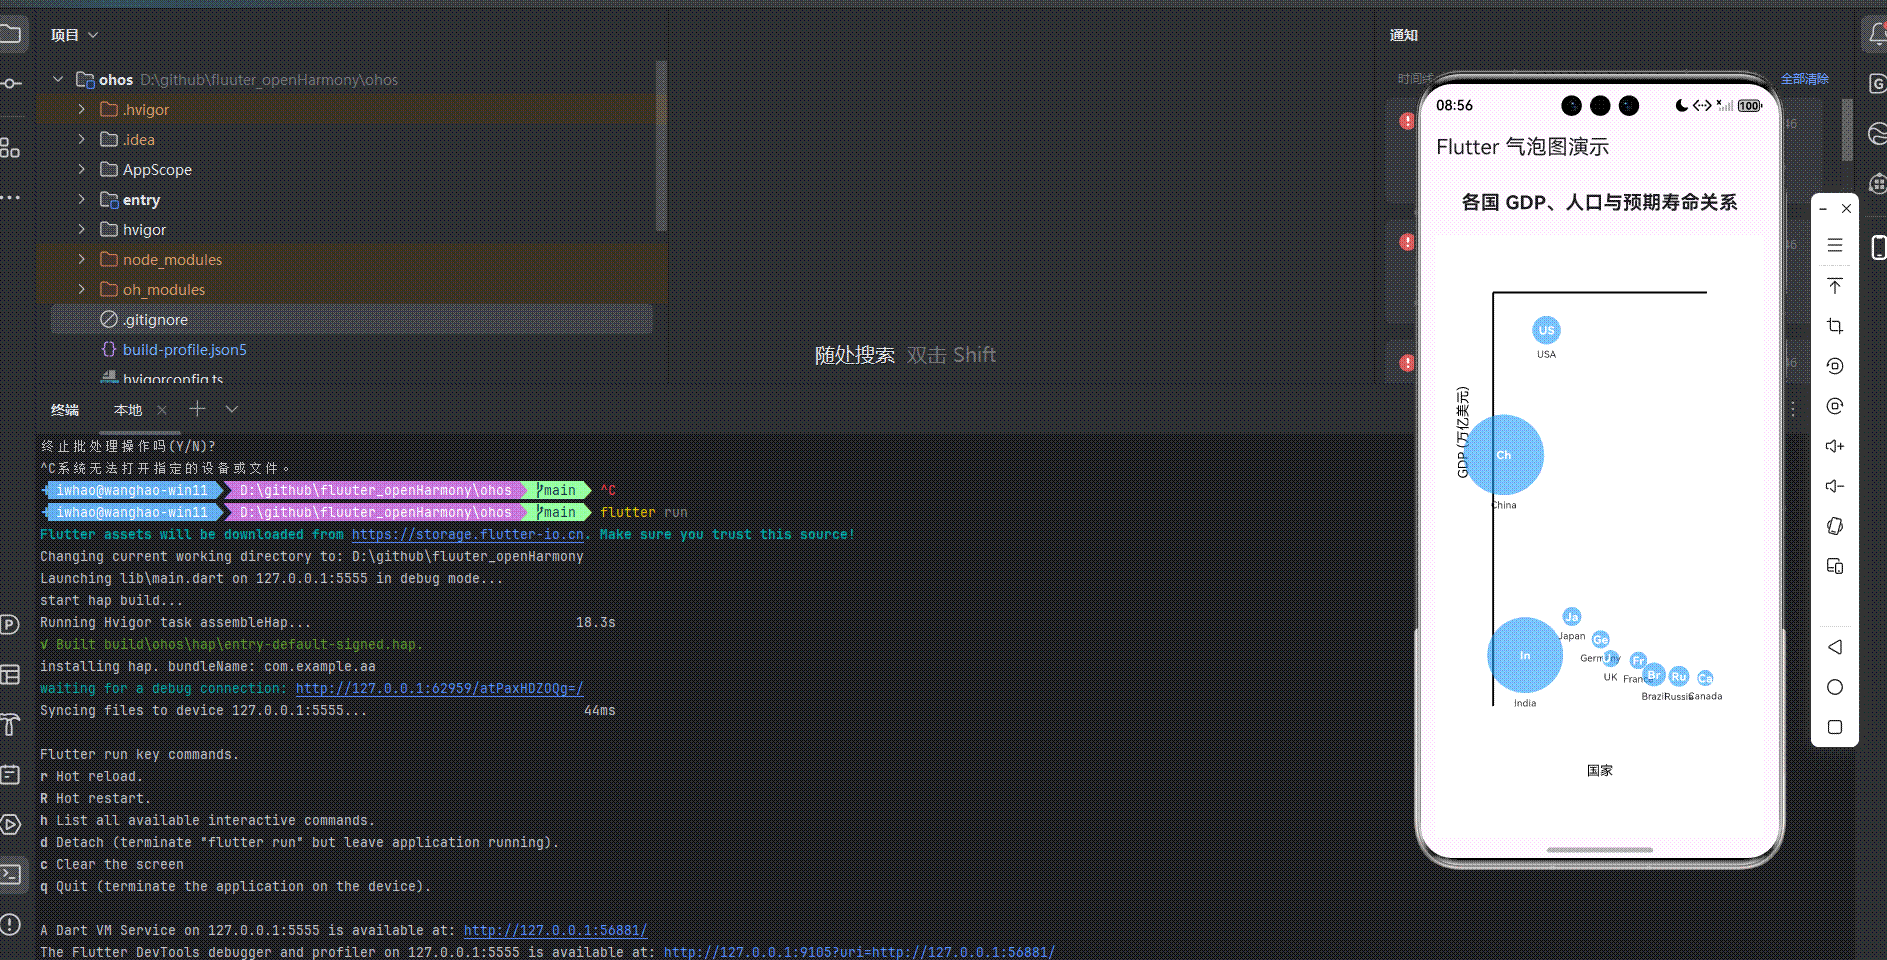Select the 终端 panel title
1887x960 pixels.
65,410
